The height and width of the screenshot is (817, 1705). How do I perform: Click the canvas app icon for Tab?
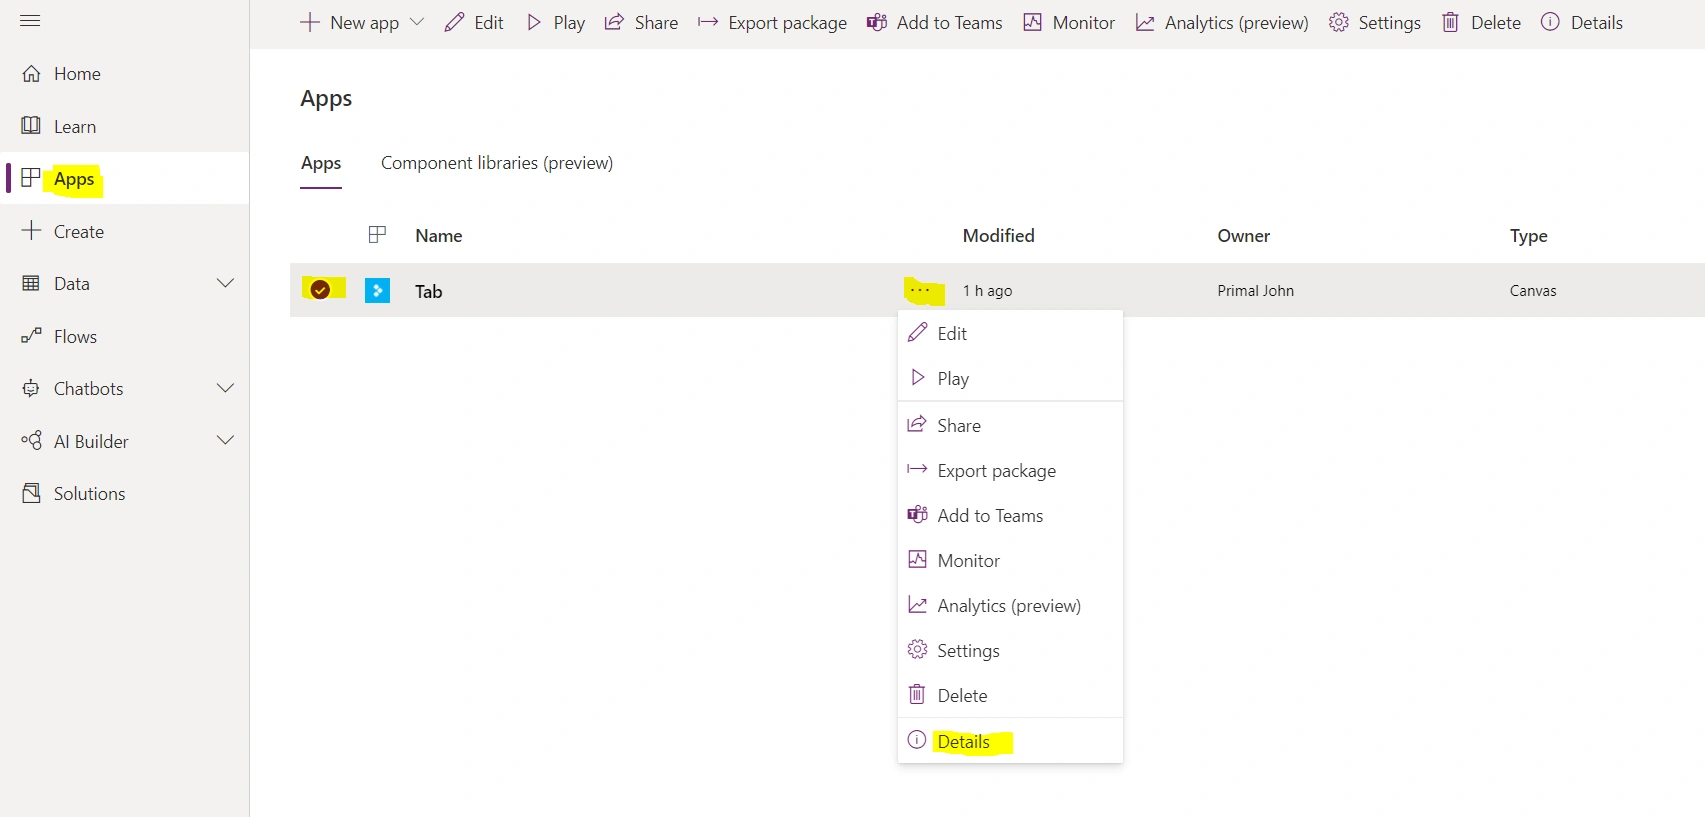coord(377,291)
